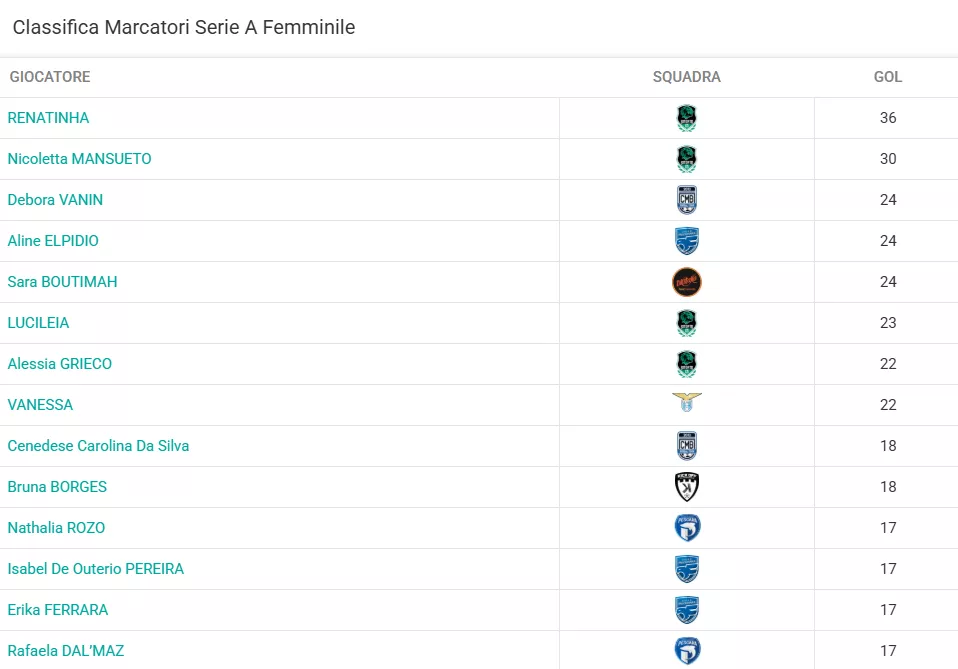Select the Erika FERRARA name link
The height and width of the screenshot is (669, 958).
(x=58, y=610)
